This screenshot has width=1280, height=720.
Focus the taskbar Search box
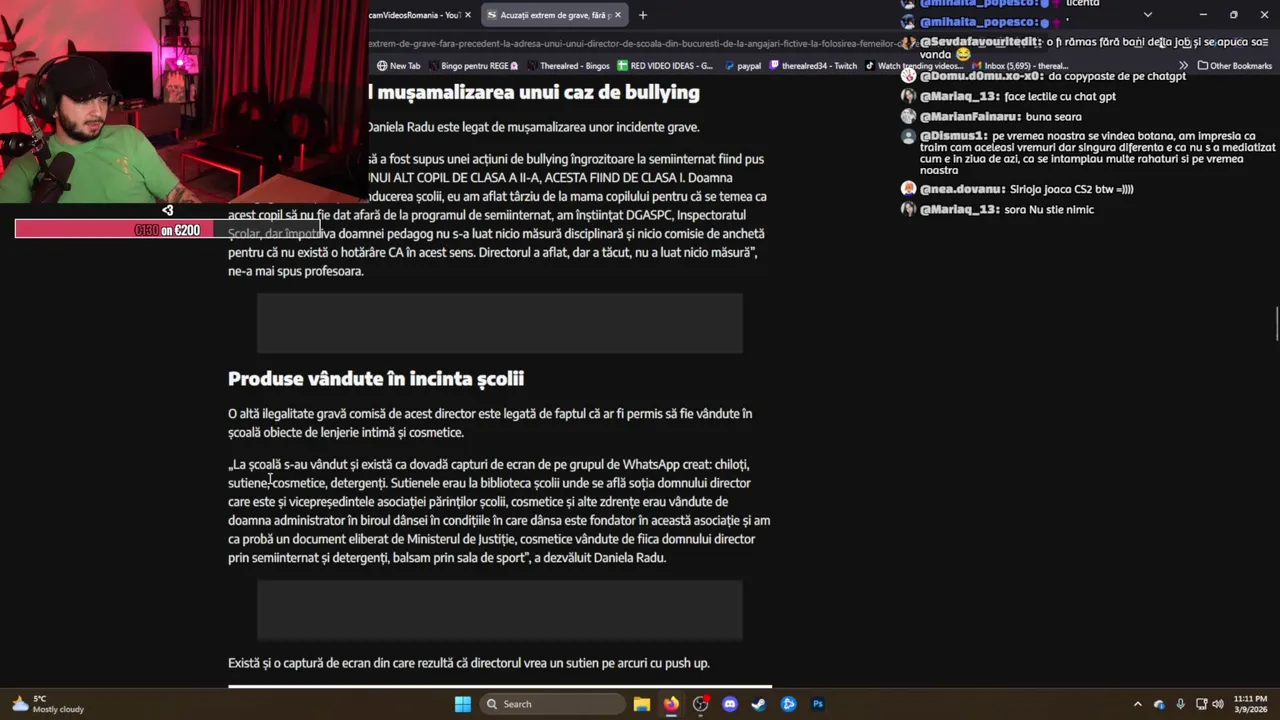(x=553, y=704)
